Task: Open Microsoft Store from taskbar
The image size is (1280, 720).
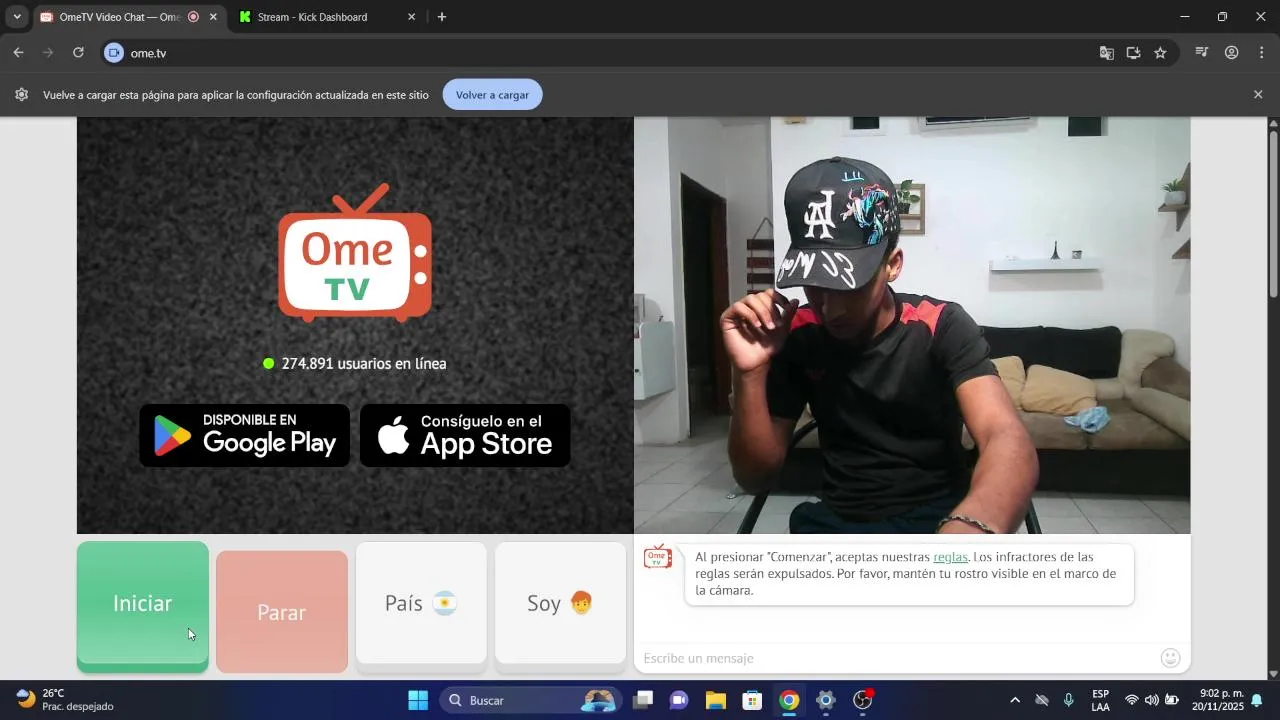Action: [752, 700]
